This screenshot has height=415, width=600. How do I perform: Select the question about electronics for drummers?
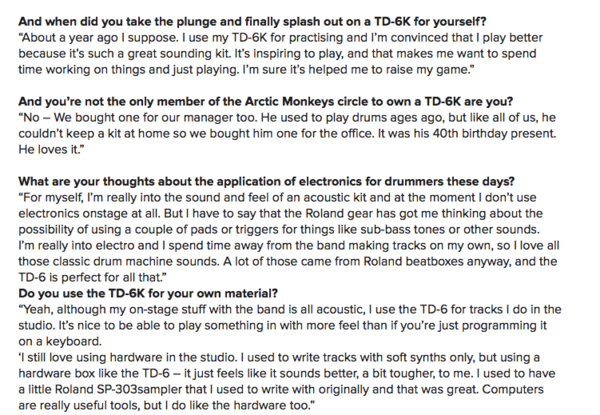[266, 181]
